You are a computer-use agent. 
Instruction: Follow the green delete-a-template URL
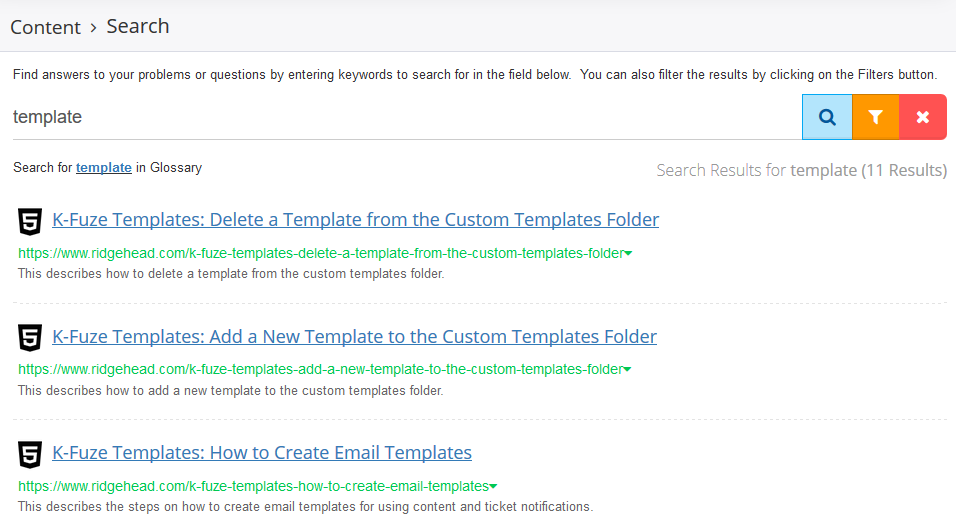point(321,254)
